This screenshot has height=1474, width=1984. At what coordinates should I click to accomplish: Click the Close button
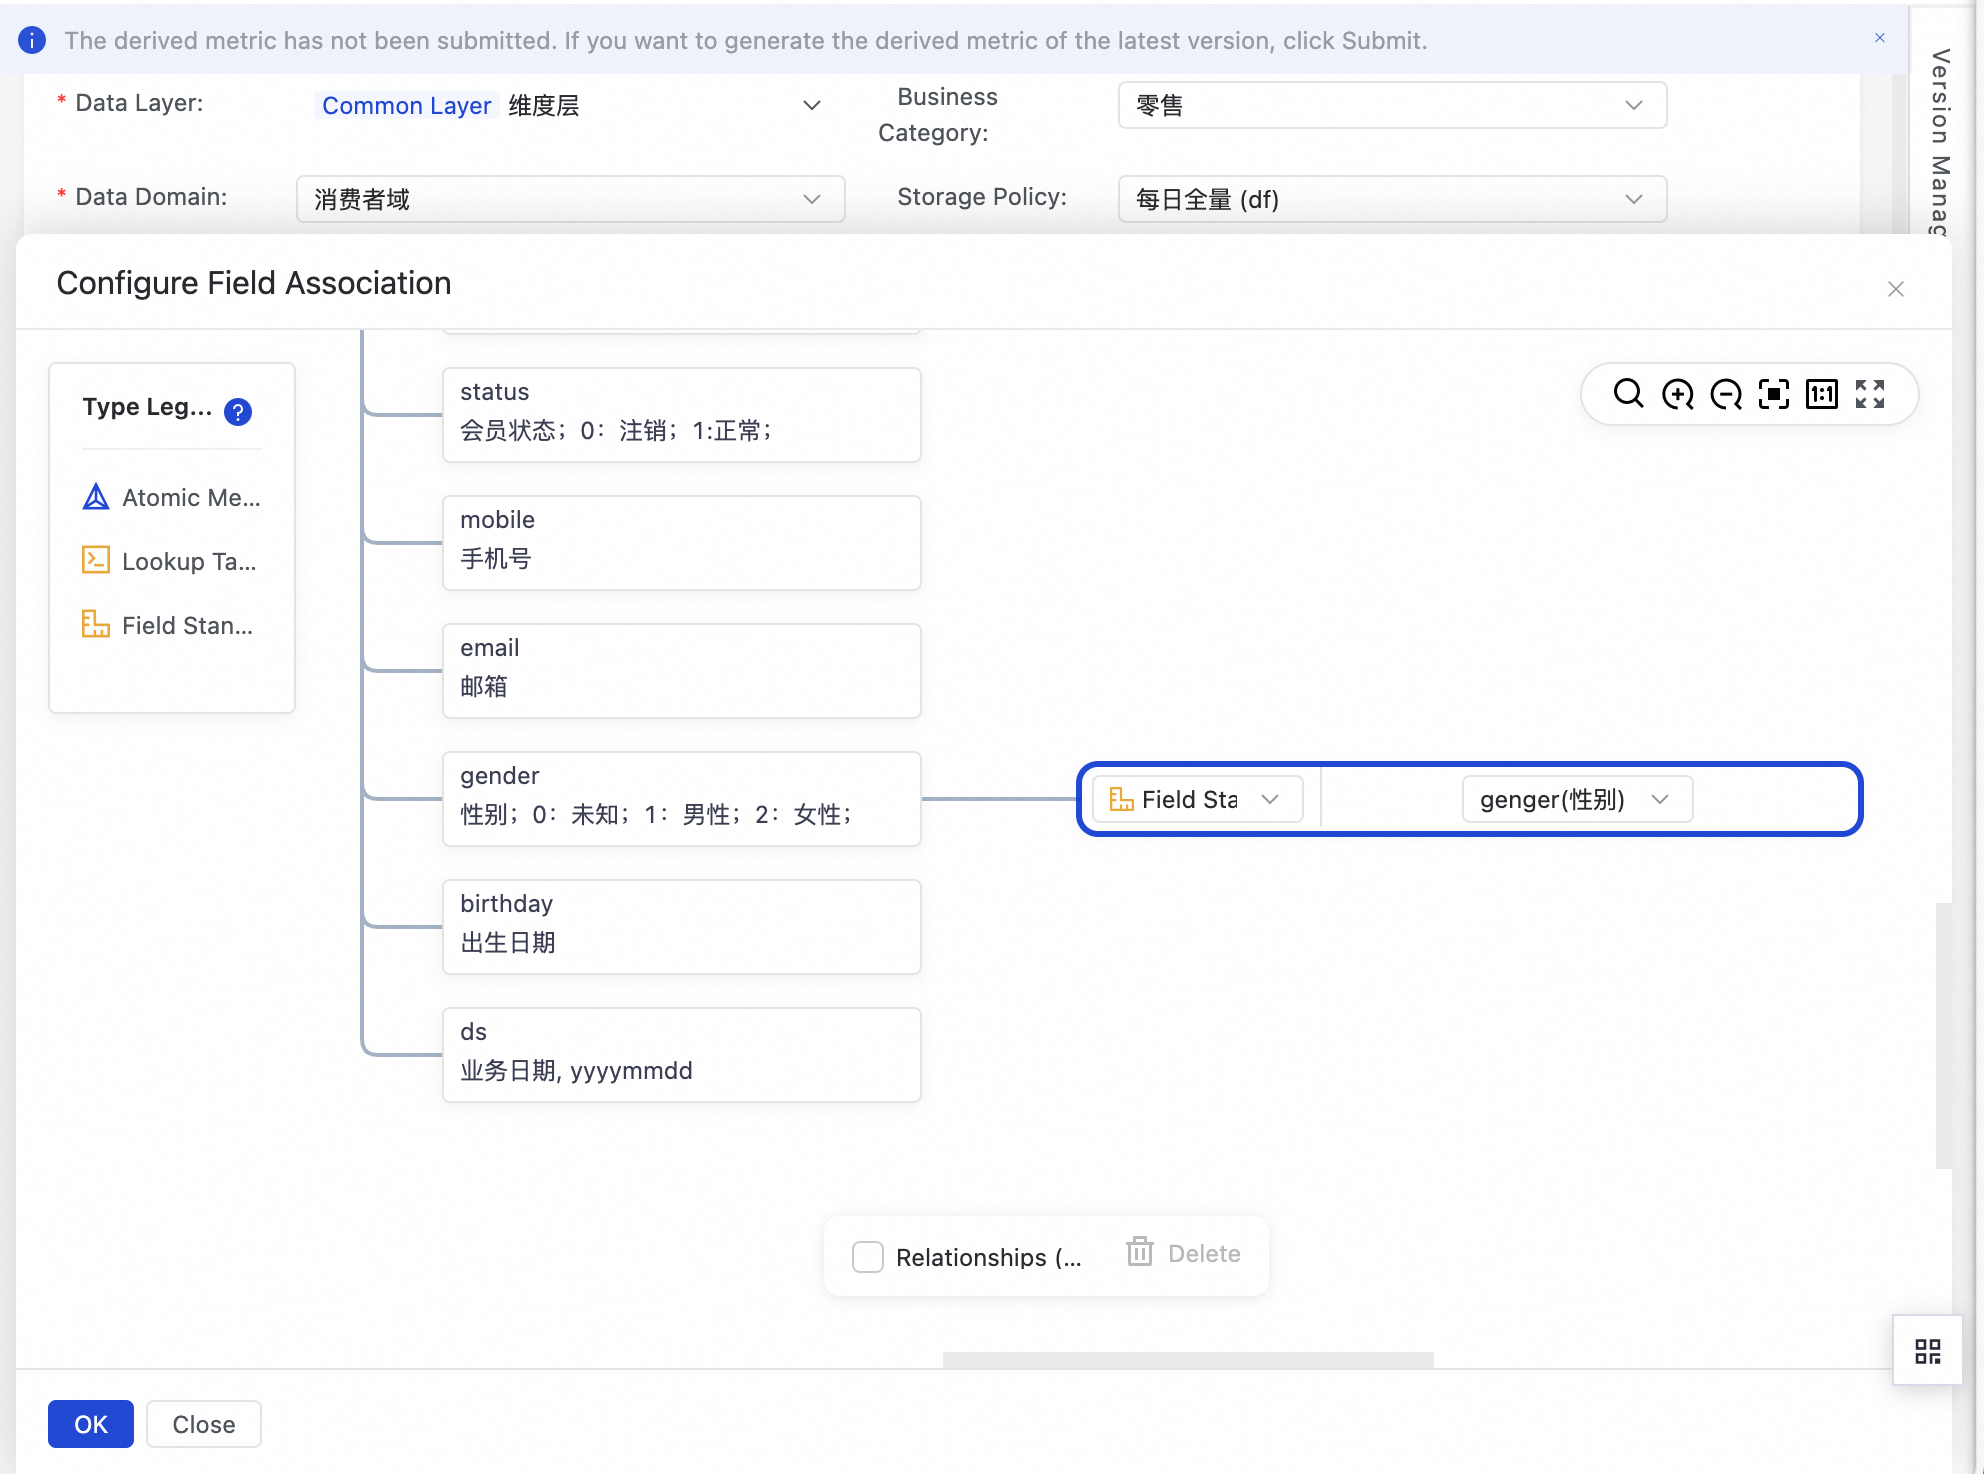pos(203,1424)
